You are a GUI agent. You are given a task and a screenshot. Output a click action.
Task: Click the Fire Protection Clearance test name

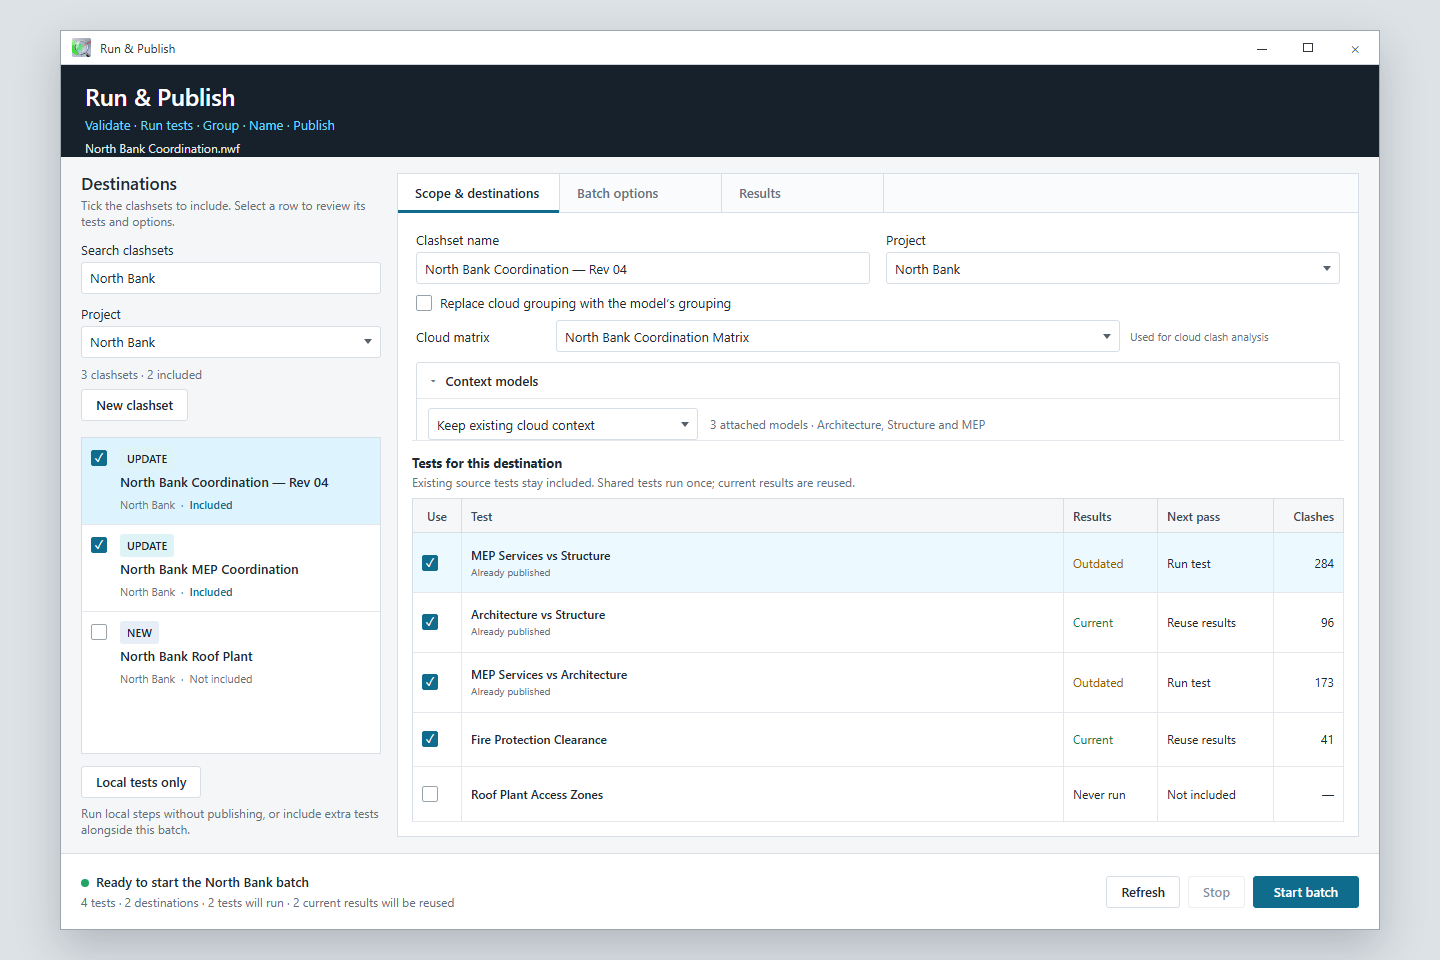tap(539, 740)
